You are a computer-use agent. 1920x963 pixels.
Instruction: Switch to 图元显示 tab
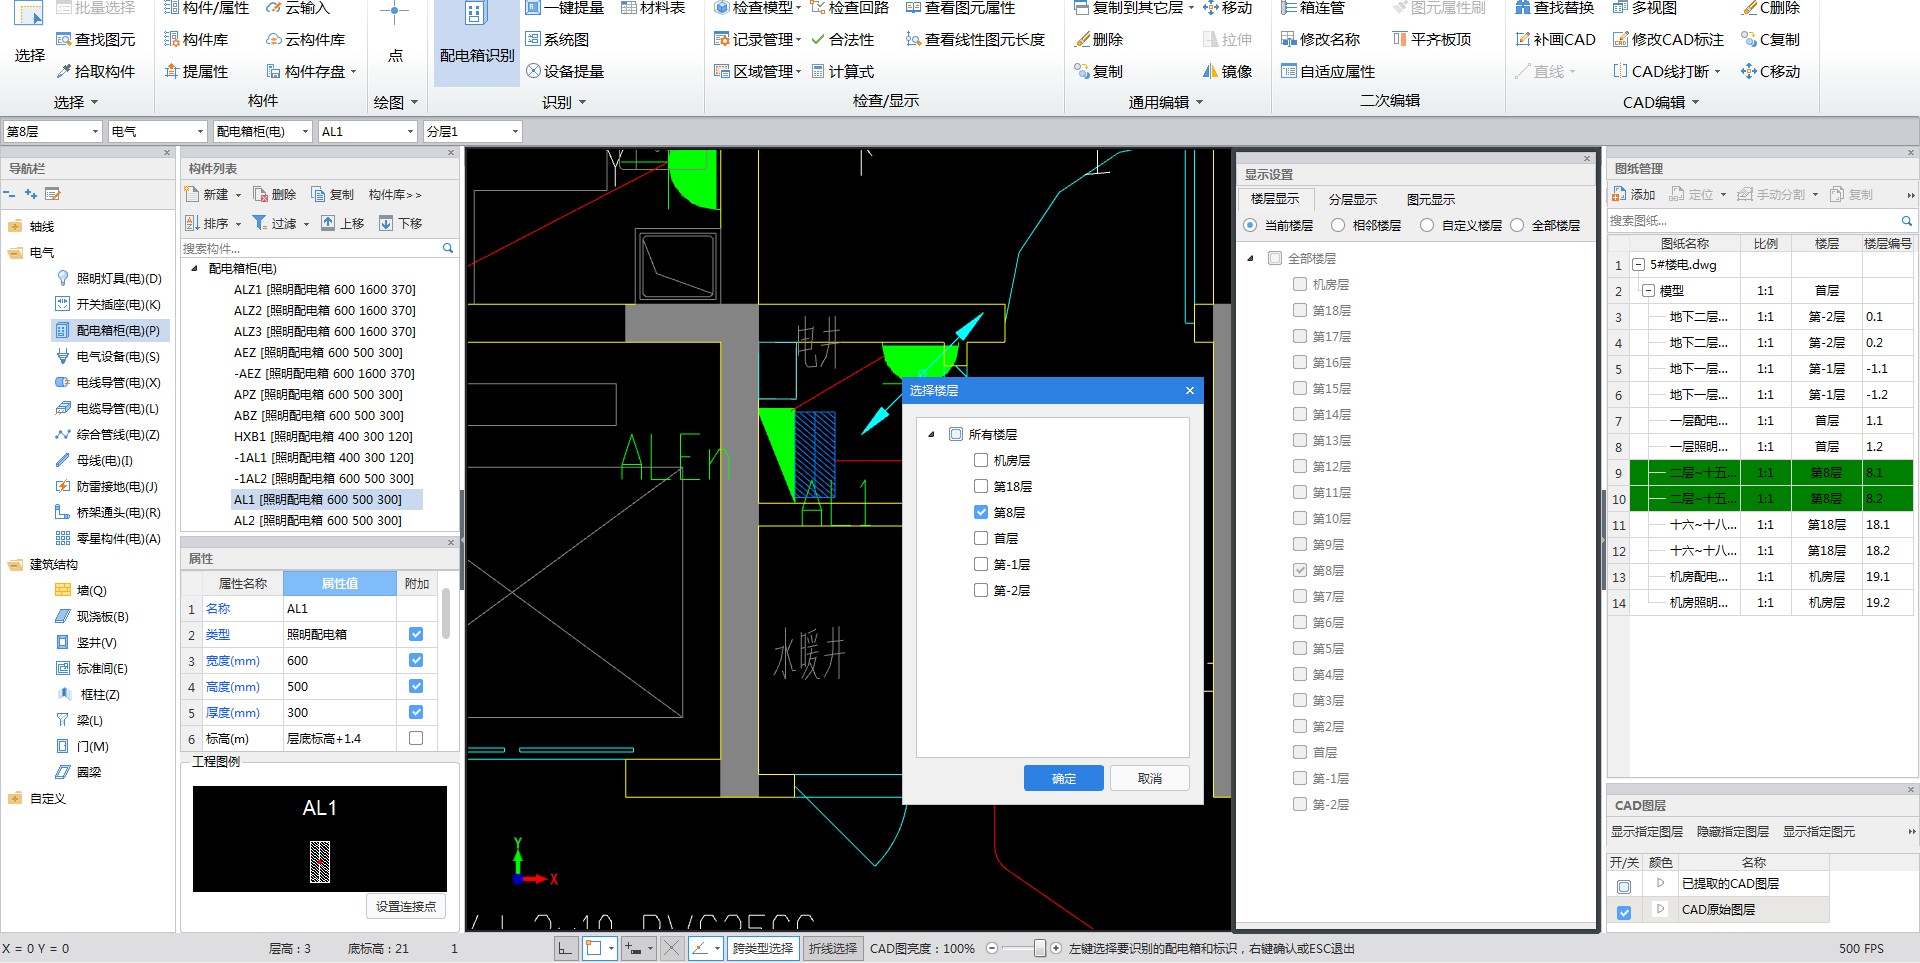[1430, 199]
